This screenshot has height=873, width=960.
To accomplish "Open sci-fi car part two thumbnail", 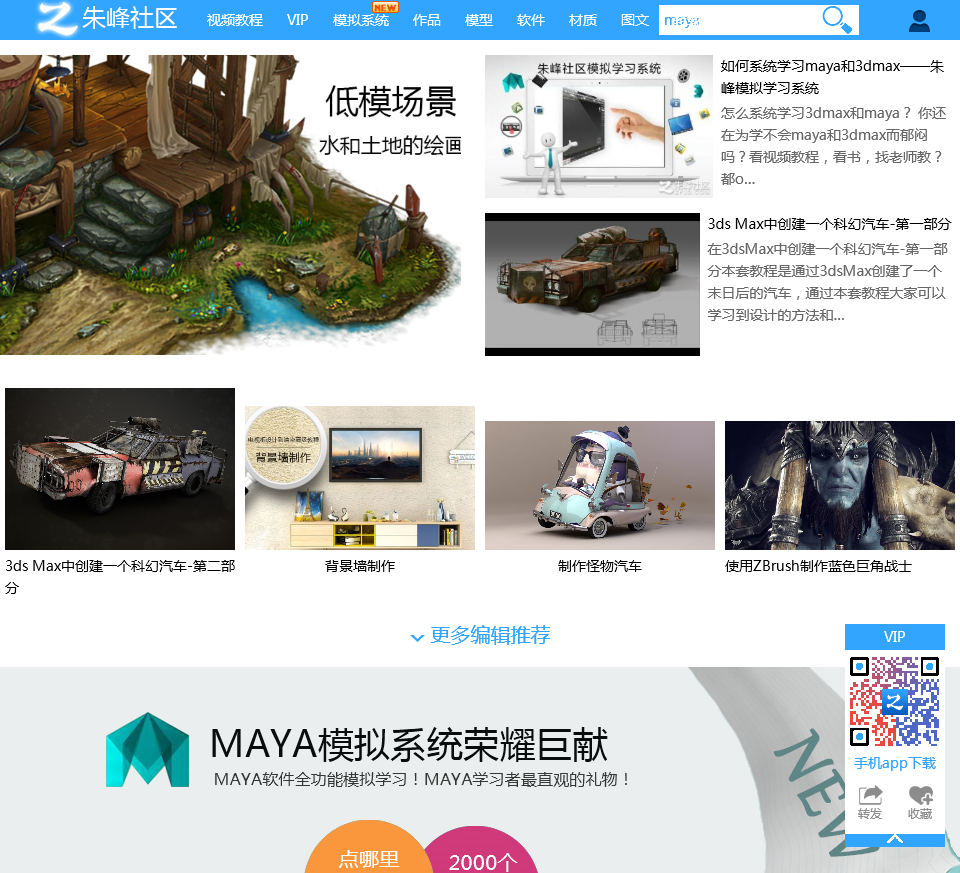I will pyautogui.click(x=120, y=469).
